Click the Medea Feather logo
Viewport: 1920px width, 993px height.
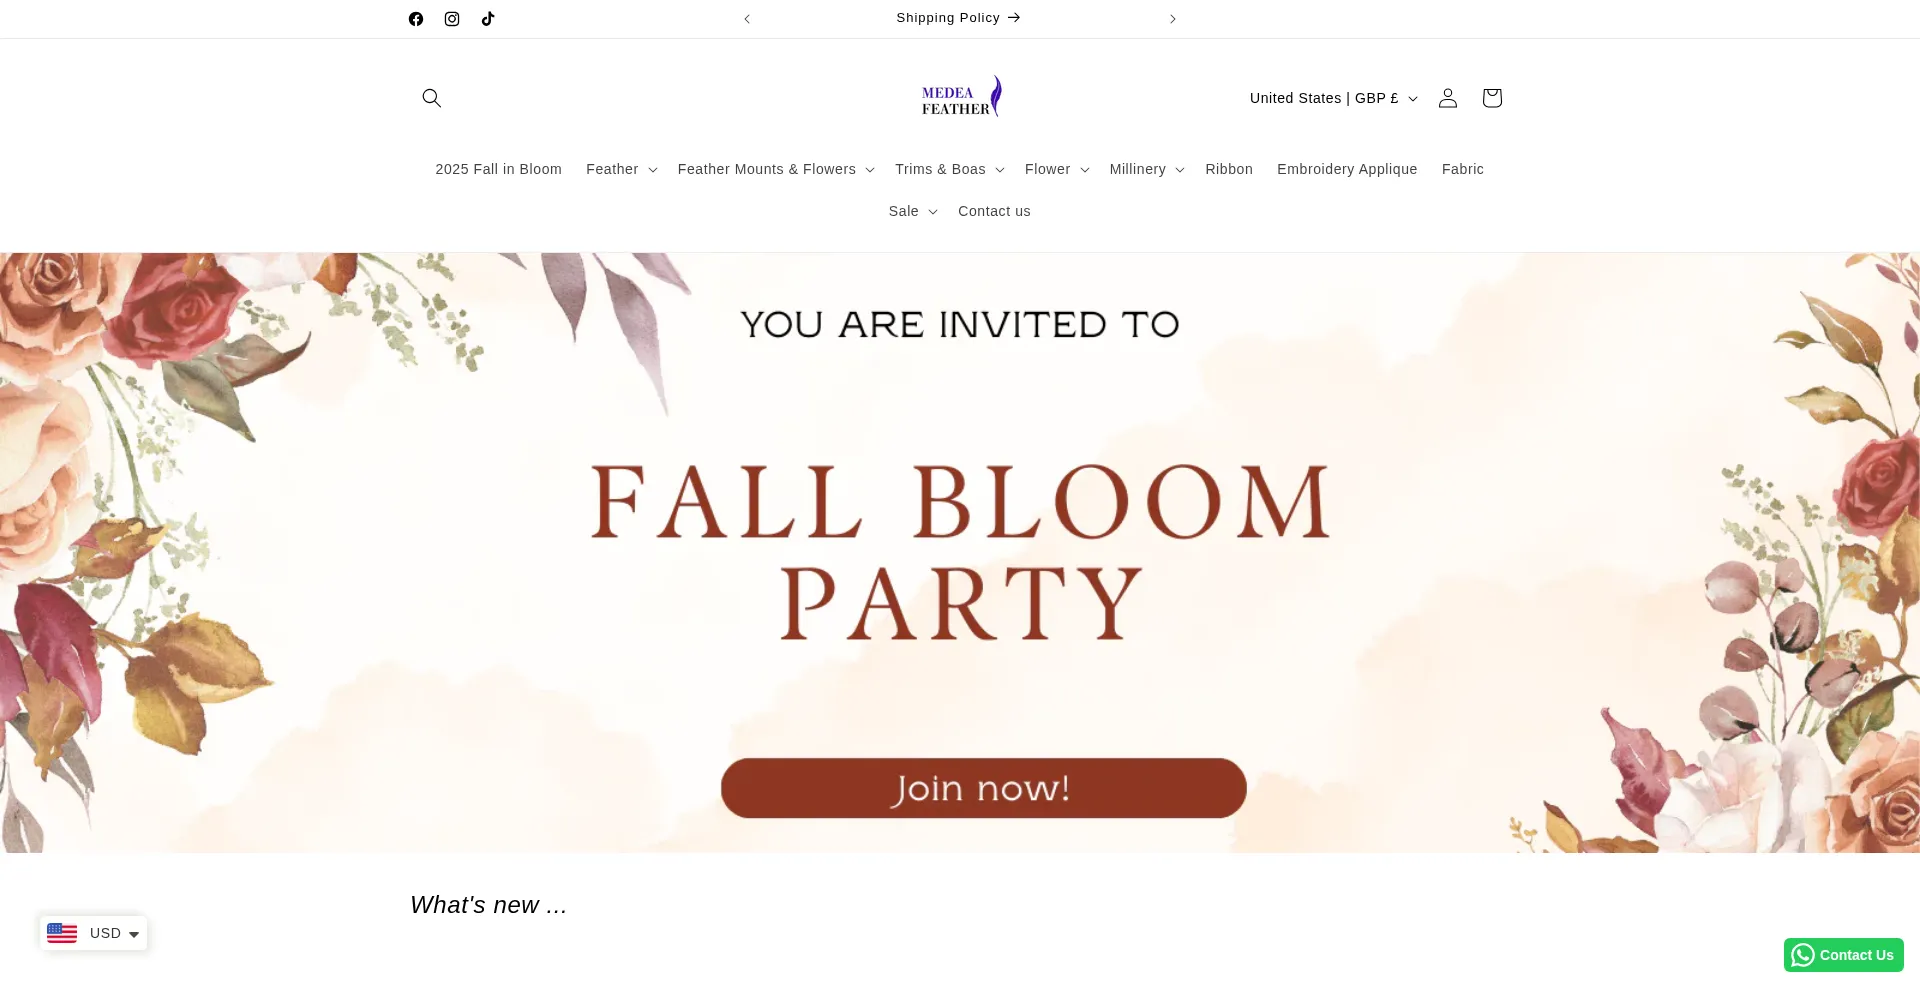click(960, 97)
